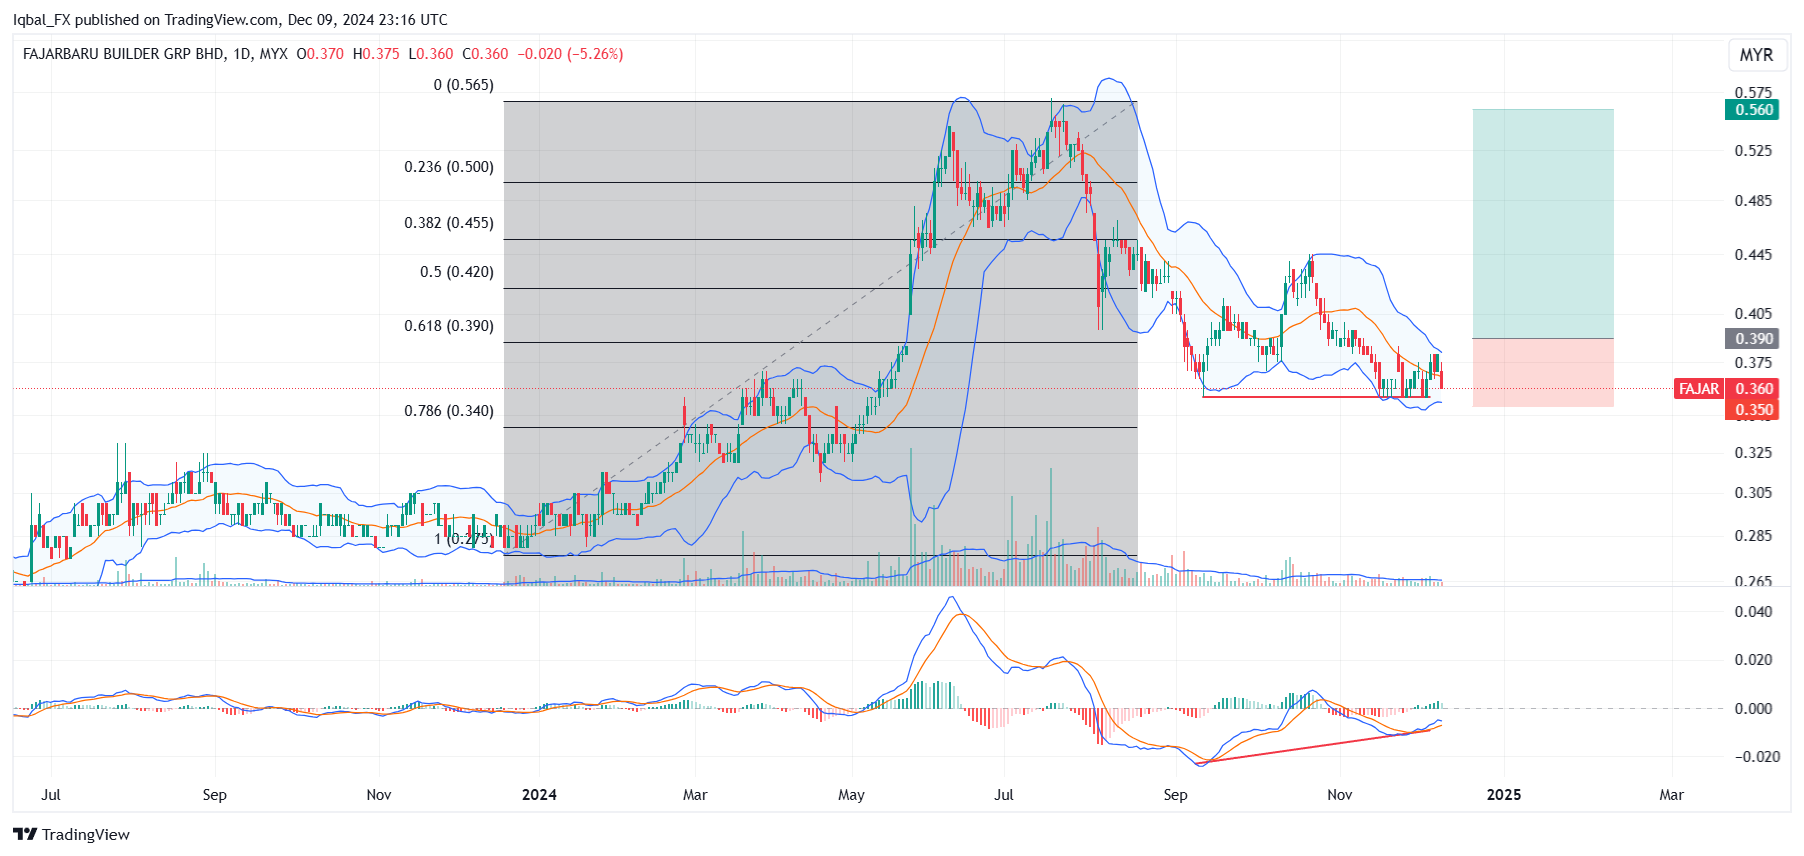Click the 0.236 (0.500) Fibonacci label
The image size is (1804, 856).
pyautogui.click(x=448, y=167)
